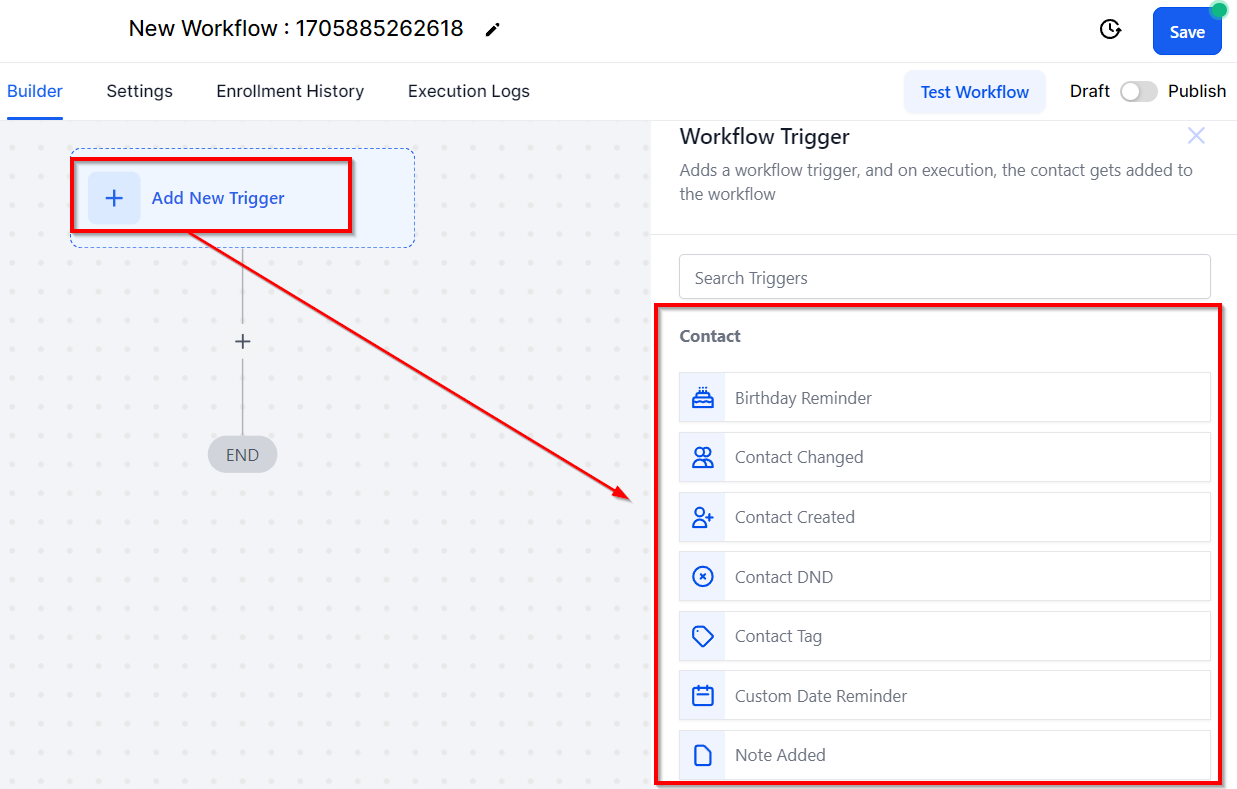Open the Enrollment History tab
The width and height of the screenshot is (1237, 789).
[290, 91]
